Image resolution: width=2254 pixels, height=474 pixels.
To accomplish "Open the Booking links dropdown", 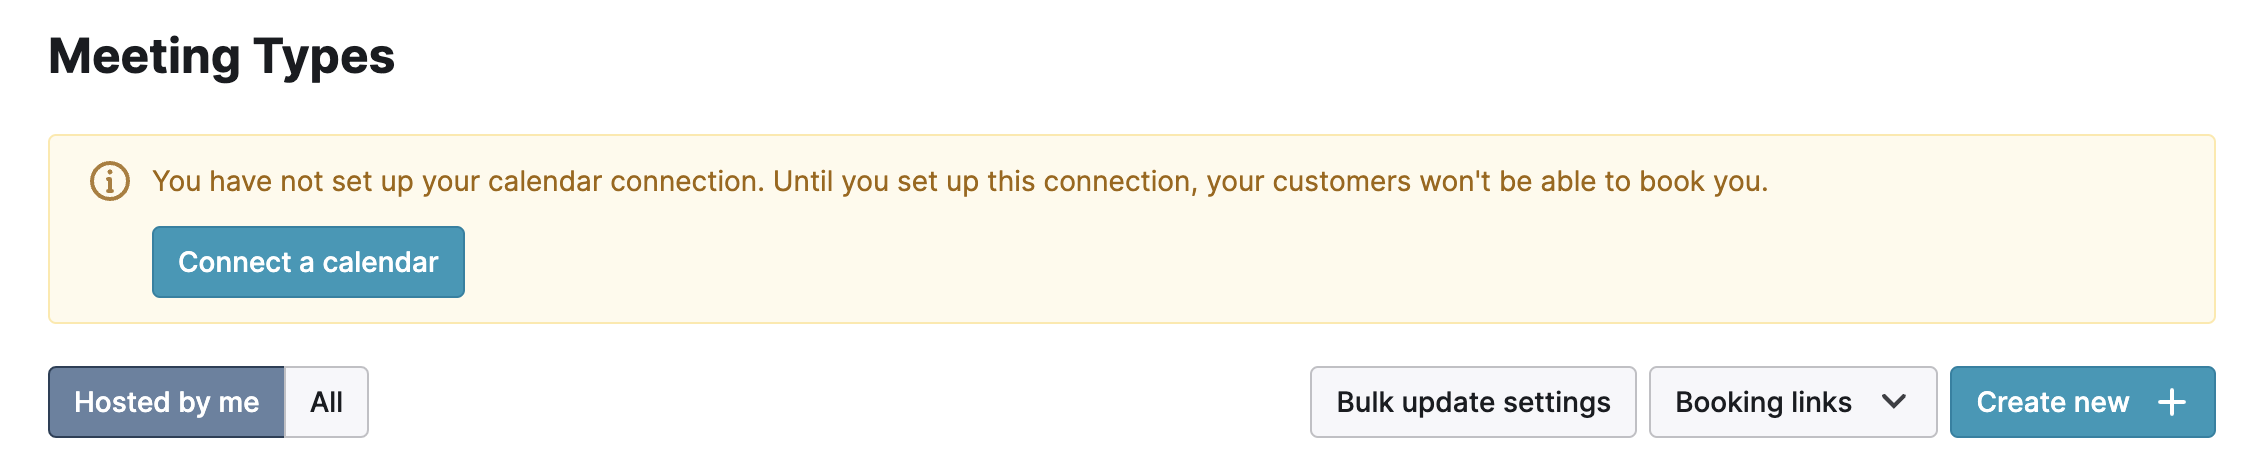I will click(1793, 402).
